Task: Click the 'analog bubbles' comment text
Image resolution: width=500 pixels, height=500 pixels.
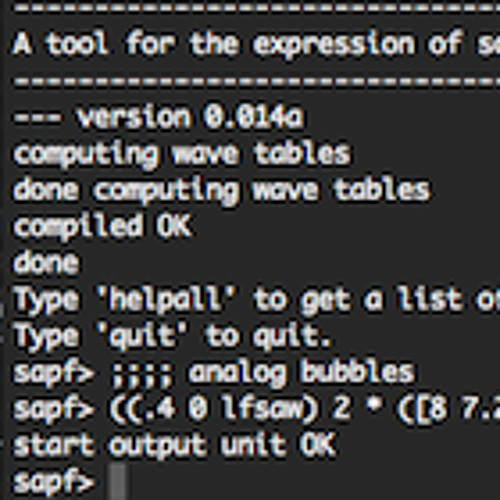Action: click(302, 372)
